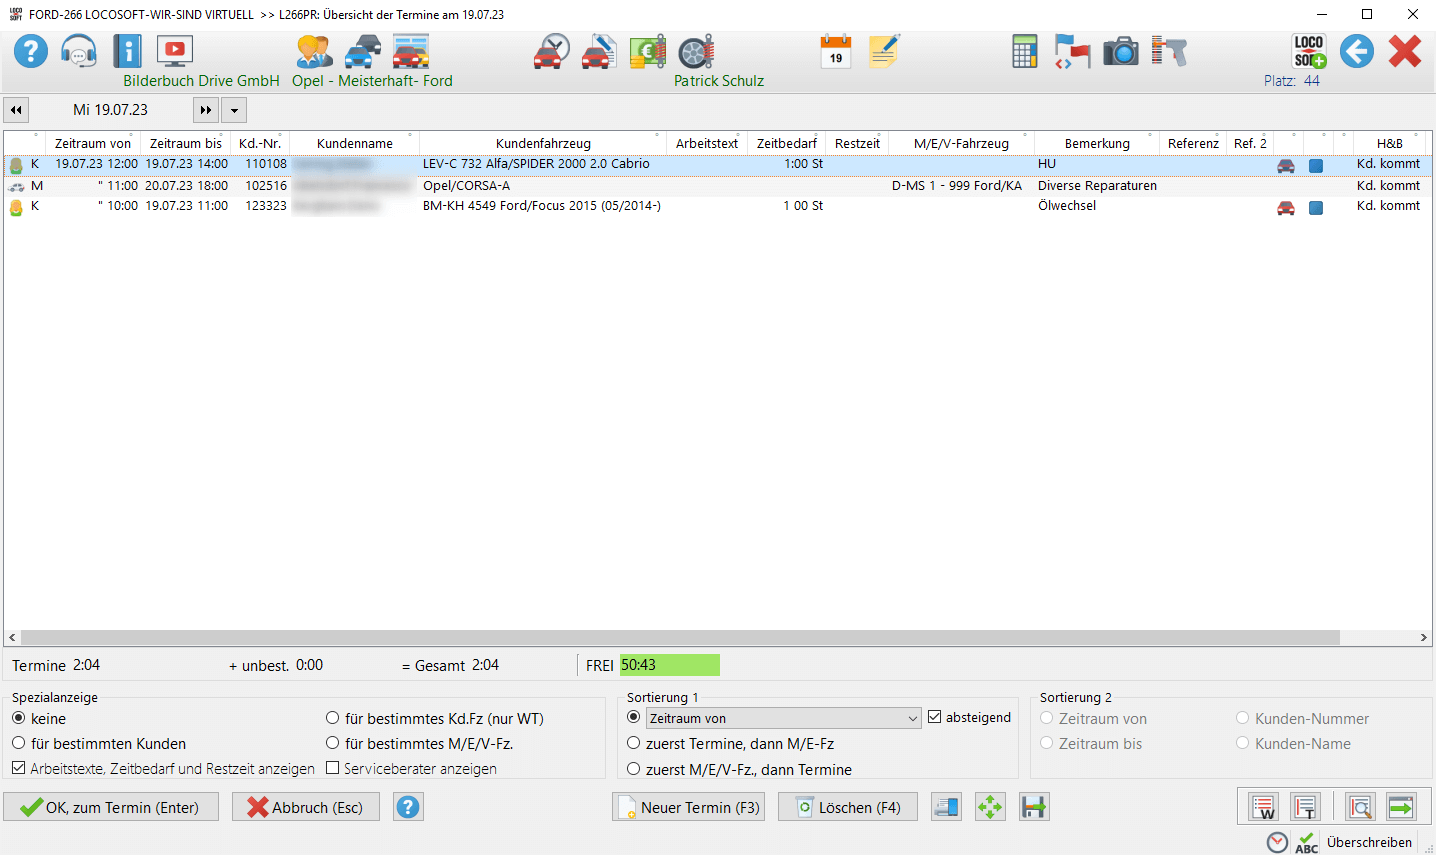Select radio 'für bestimmten Kunden'
Screen dimensions: 1436x855
click(x=19, y=743)
